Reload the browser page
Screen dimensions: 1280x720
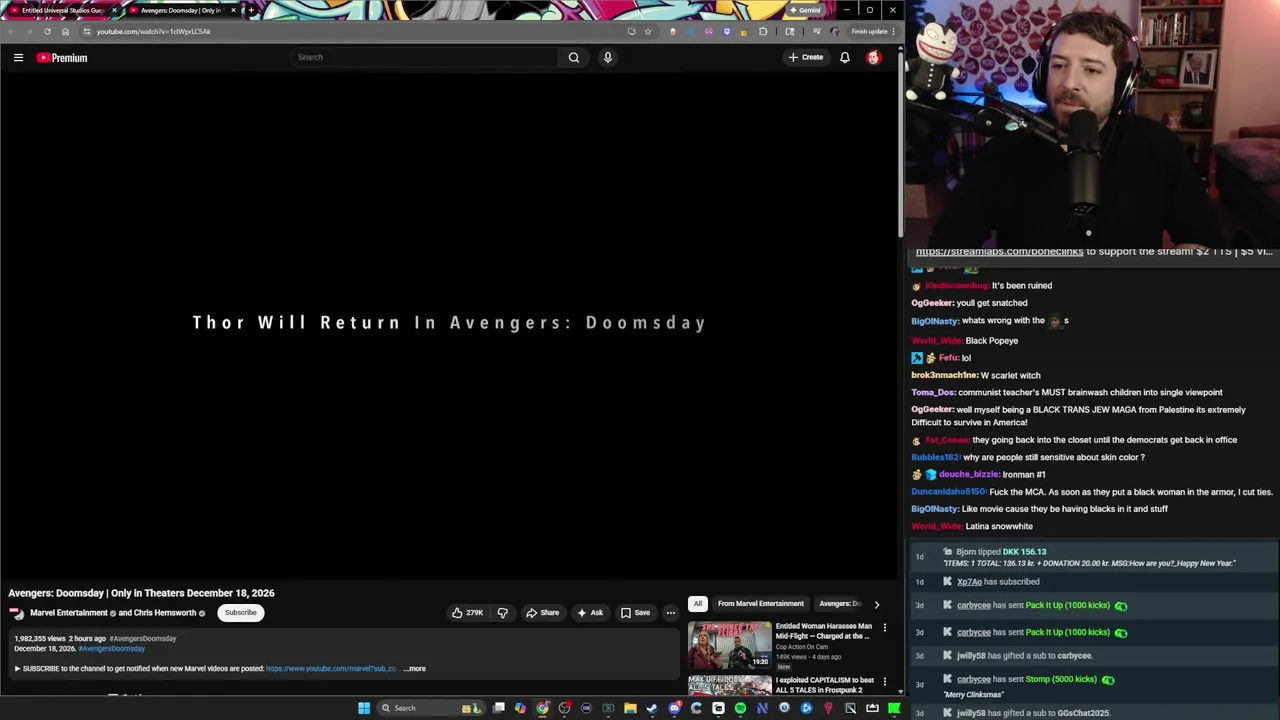(47, 31)
